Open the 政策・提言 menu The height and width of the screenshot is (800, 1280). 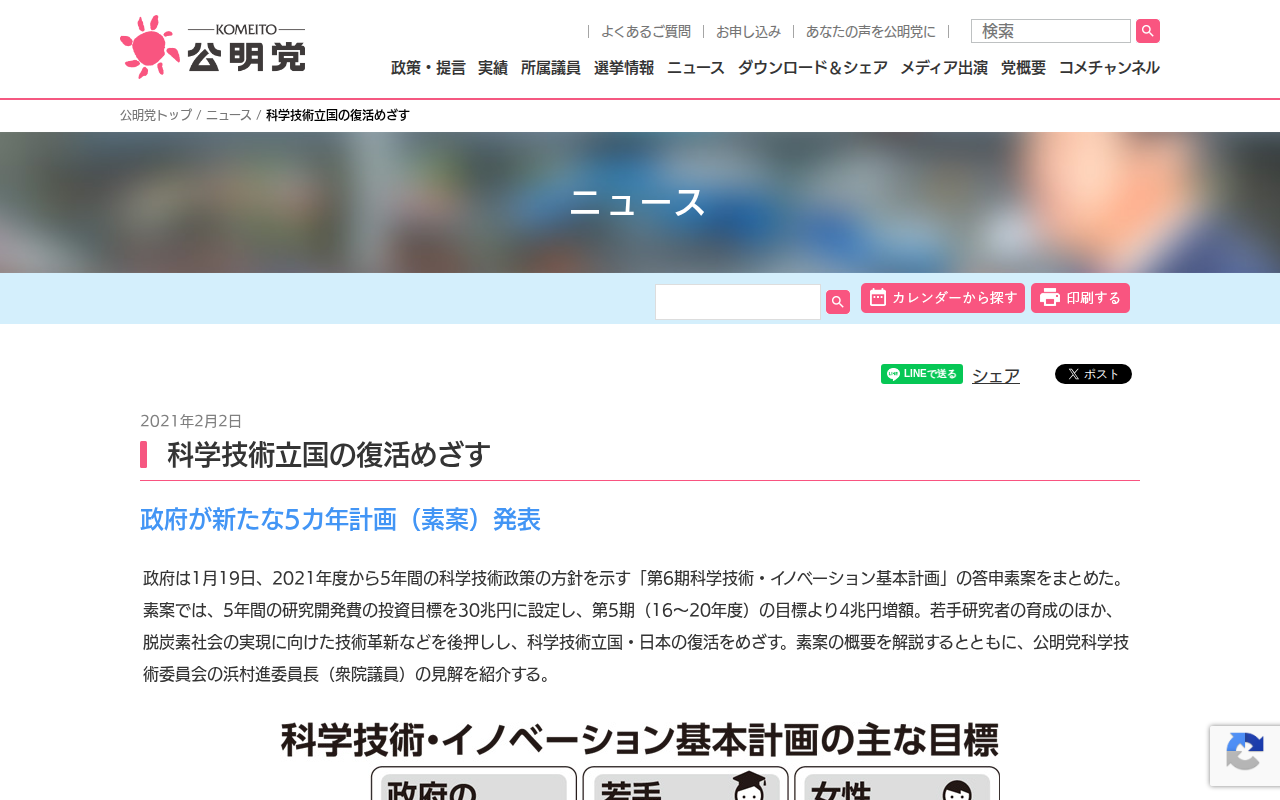(x=428, y=68)
